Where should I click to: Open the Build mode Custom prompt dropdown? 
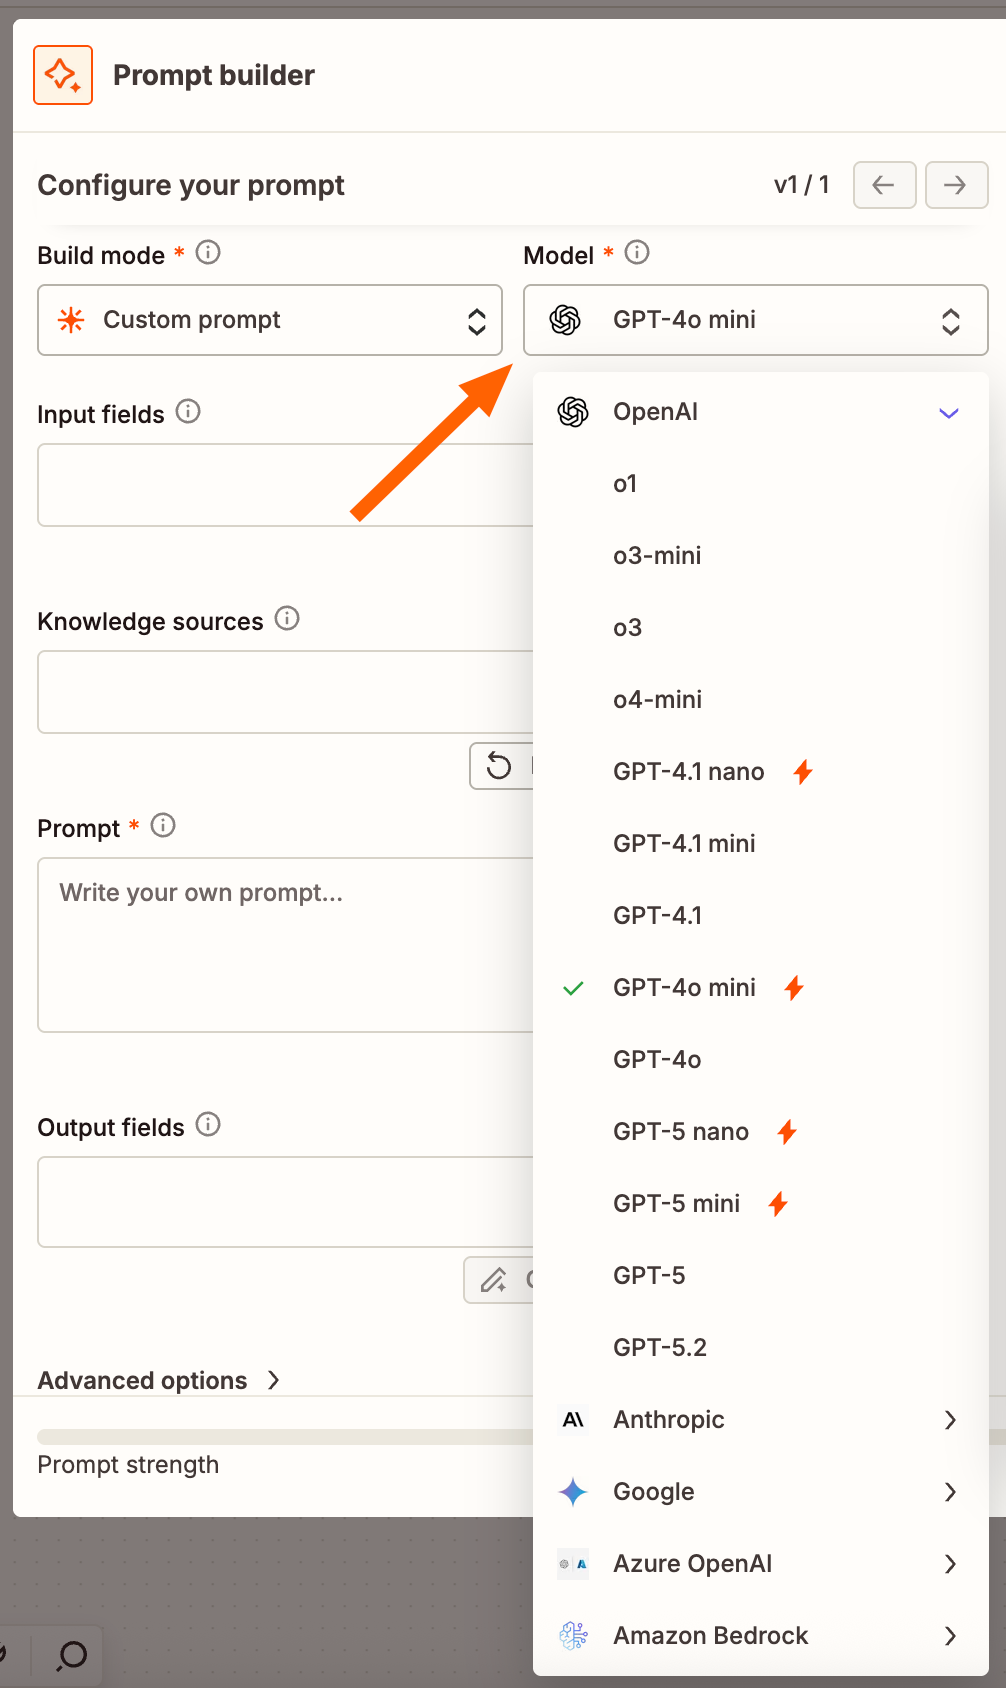coord(270,320)
